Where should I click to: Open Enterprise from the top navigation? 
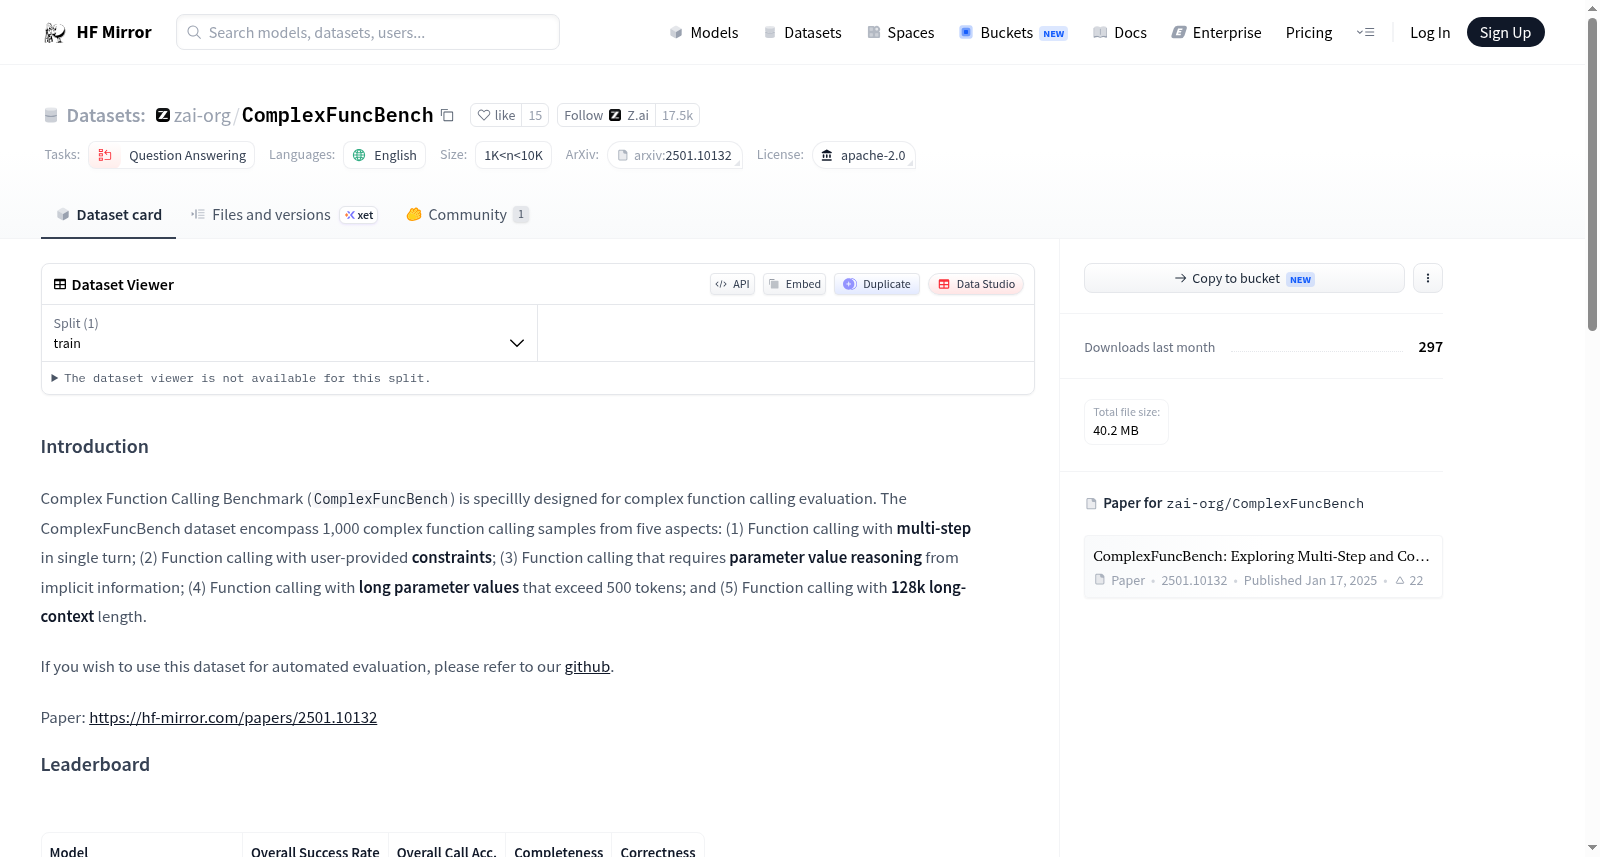(1216, 33)
